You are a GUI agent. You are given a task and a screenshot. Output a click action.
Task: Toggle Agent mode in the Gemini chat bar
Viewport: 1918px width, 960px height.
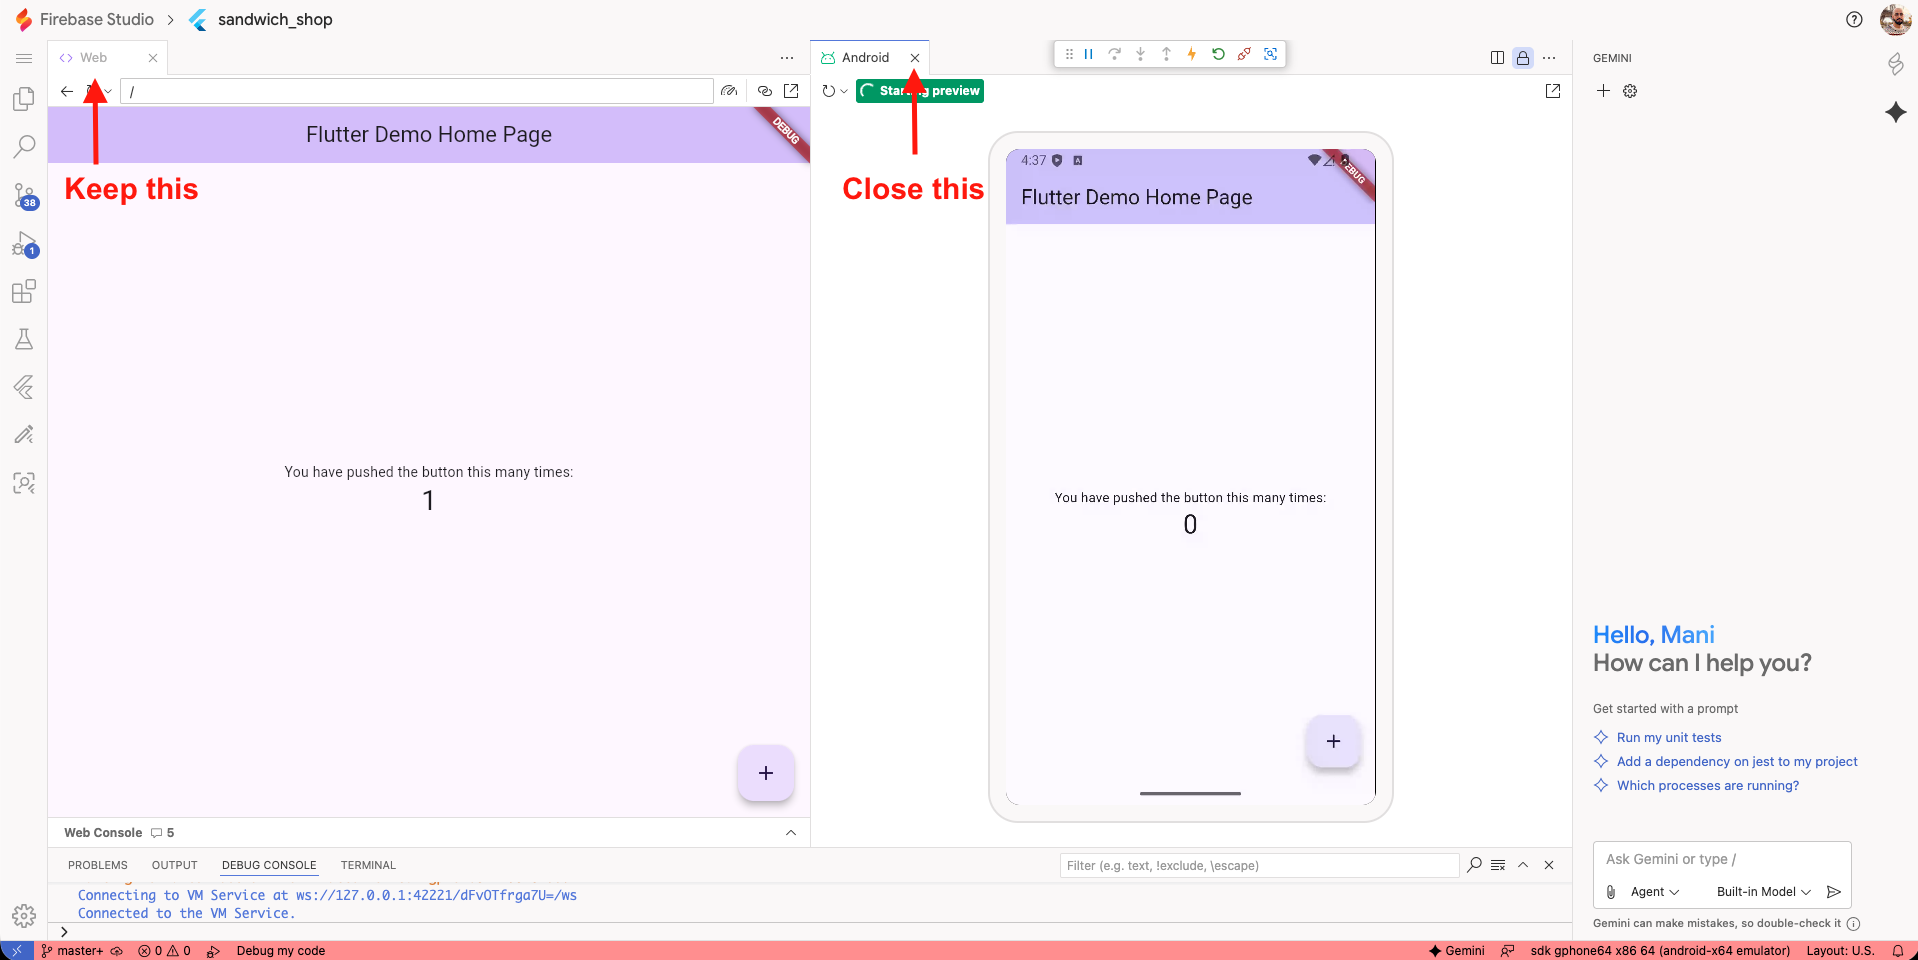click(1651, 892)
